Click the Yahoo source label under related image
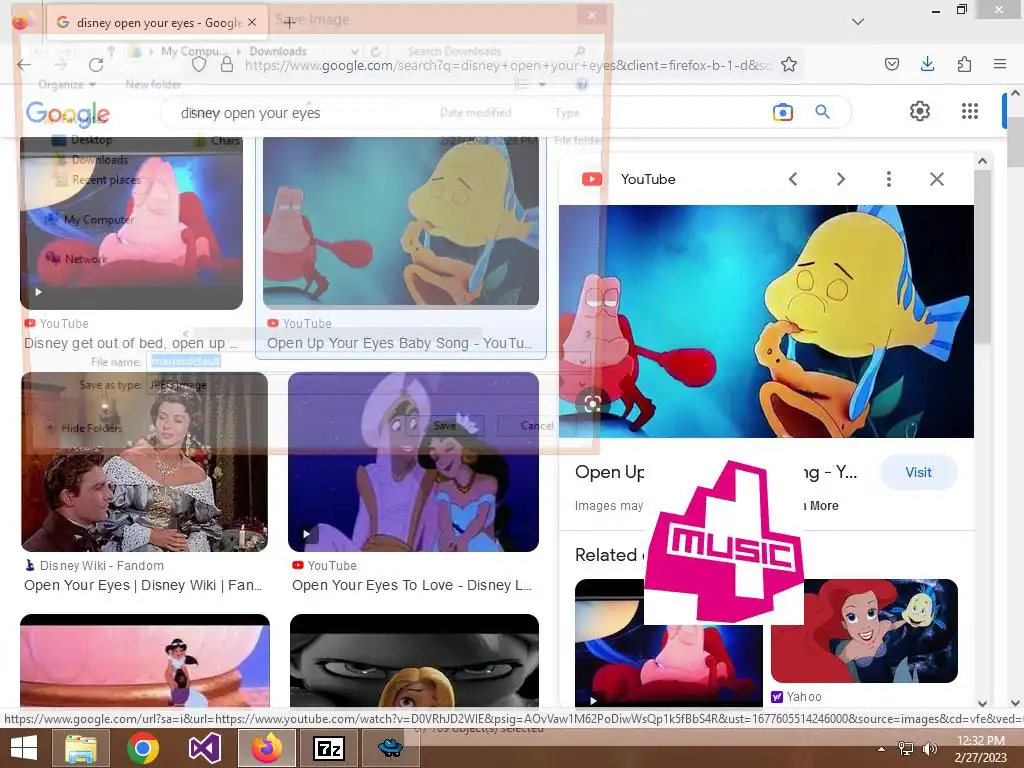 coord(804,697)
